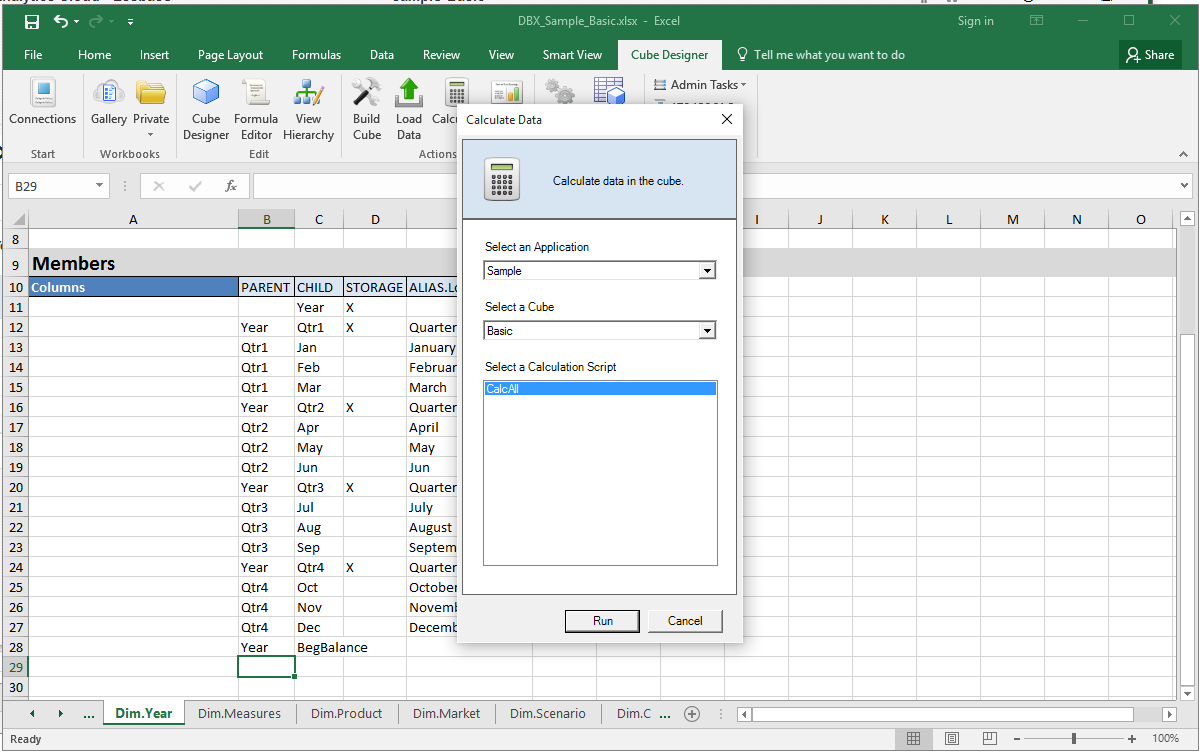Open Ribbon Display Options icon
The height and width of the screenshot is (752, 1199).
pos(1036,21)
